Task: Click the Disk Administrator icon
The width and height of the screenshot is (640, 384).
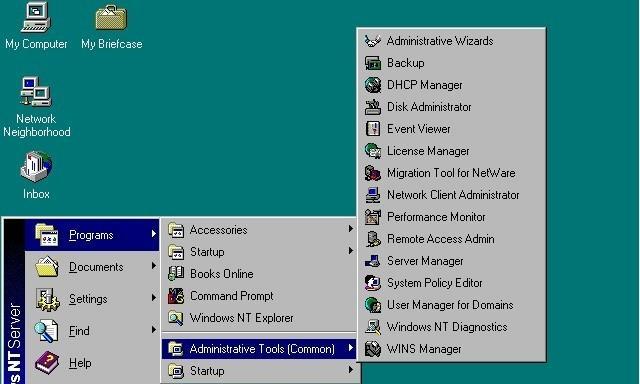Action: tap(373, 107)
